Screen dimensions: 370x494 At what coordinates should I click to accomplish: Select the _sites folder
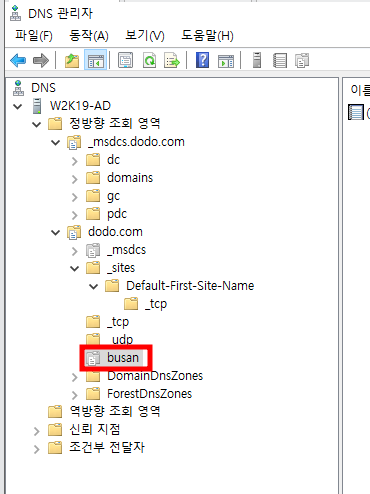[x=121, y=268]
